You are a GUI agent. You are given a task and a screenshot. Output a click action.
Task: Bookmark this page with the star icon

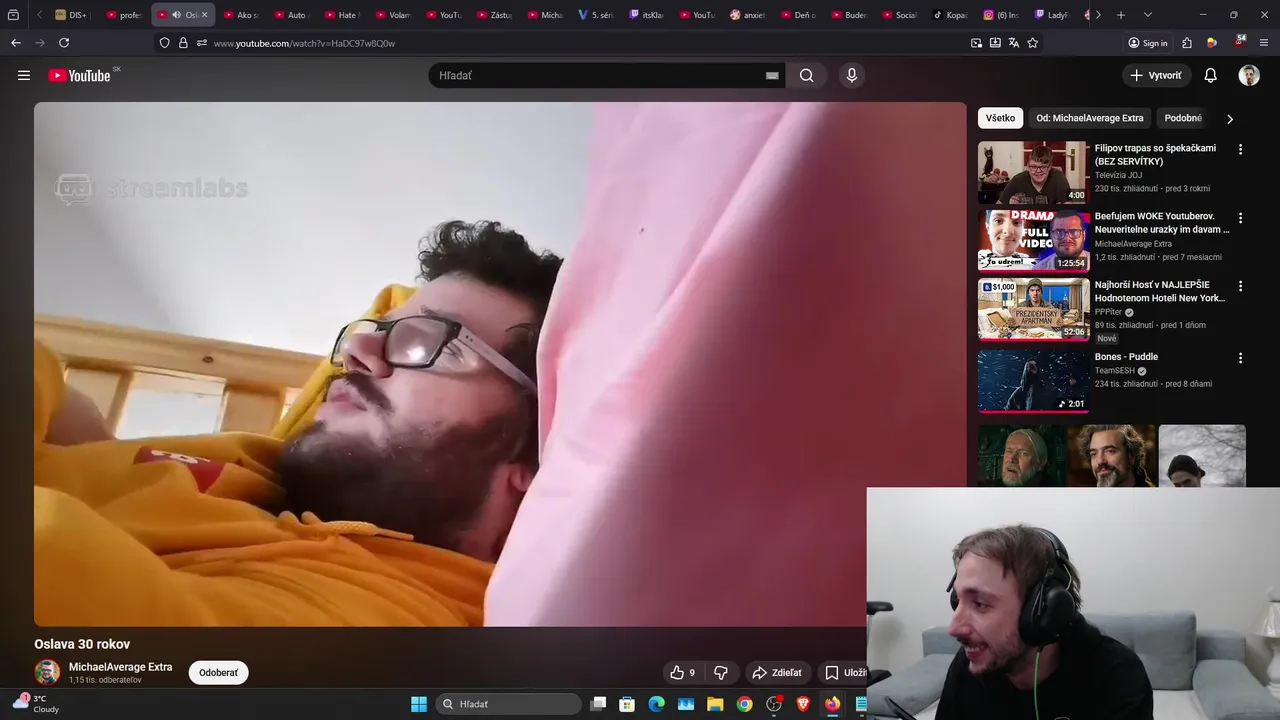pos(1032,43)
